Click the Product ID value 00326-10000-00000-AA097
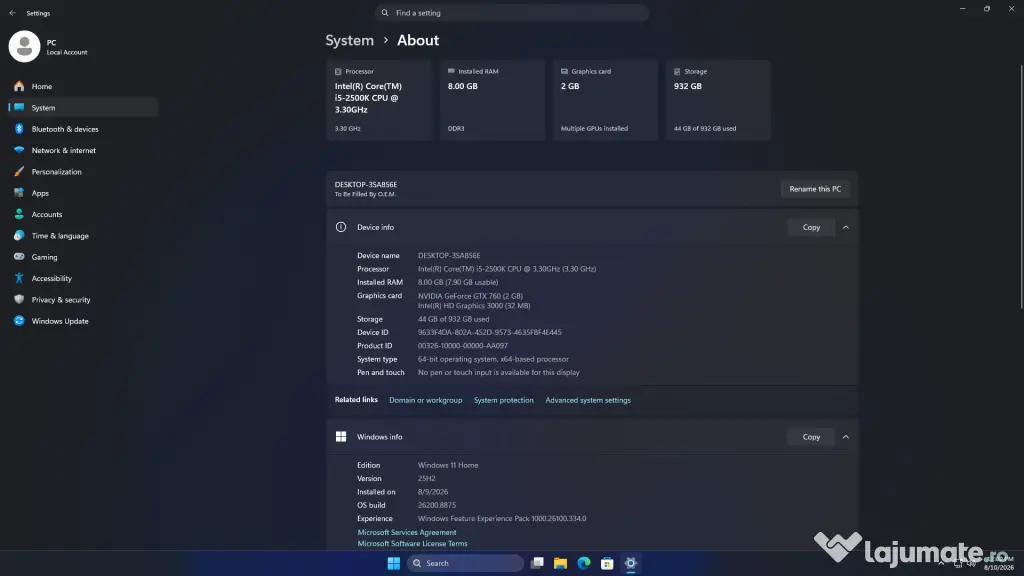 [x=462, y=346]
